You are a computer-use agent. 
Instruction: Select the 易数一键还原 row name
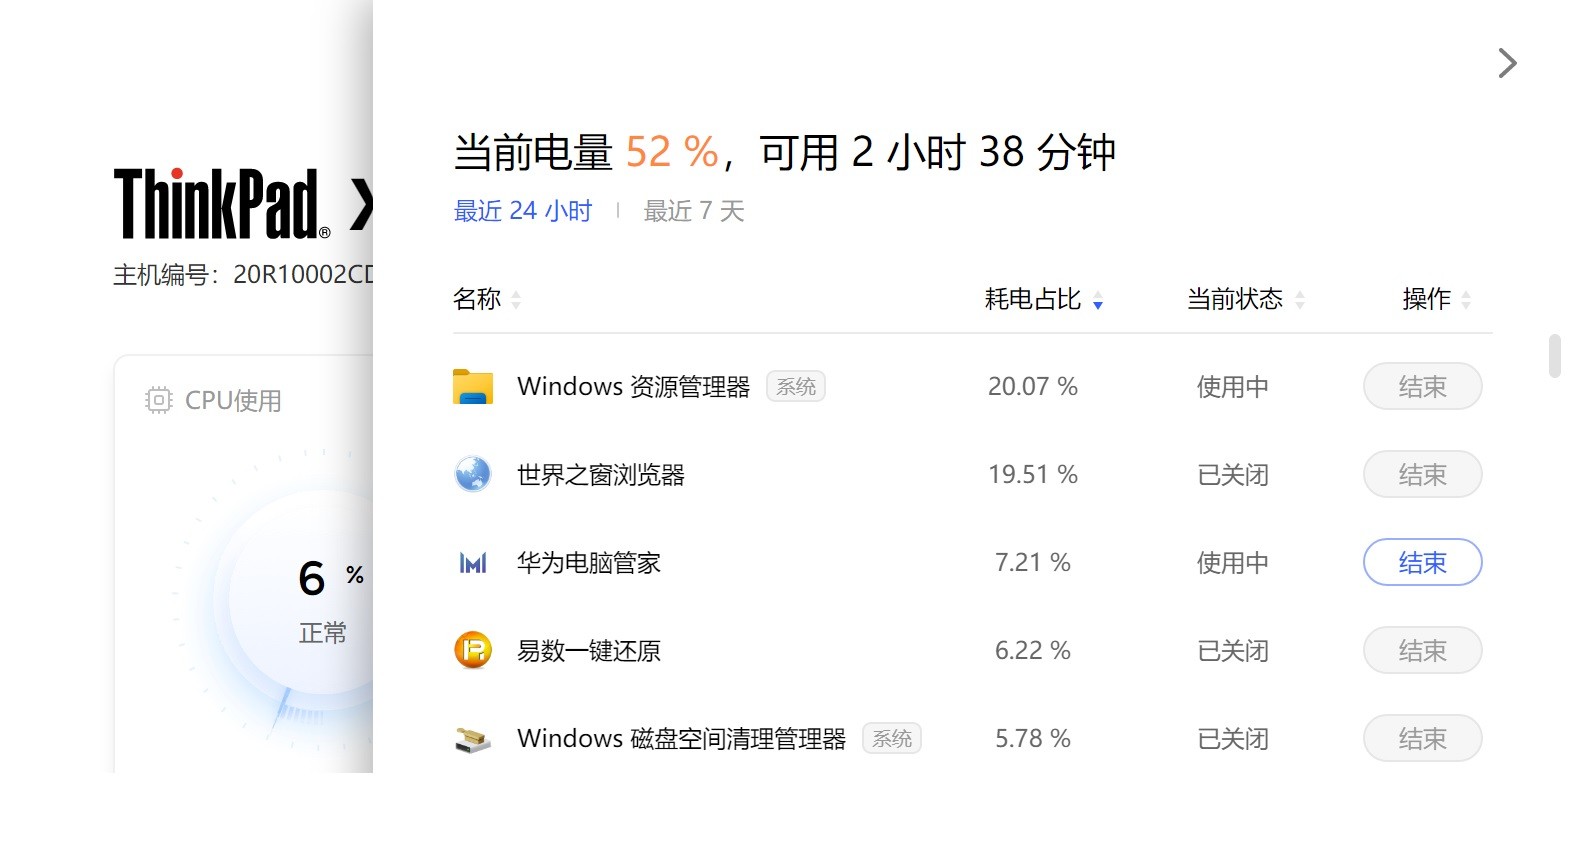coord(589,651)
